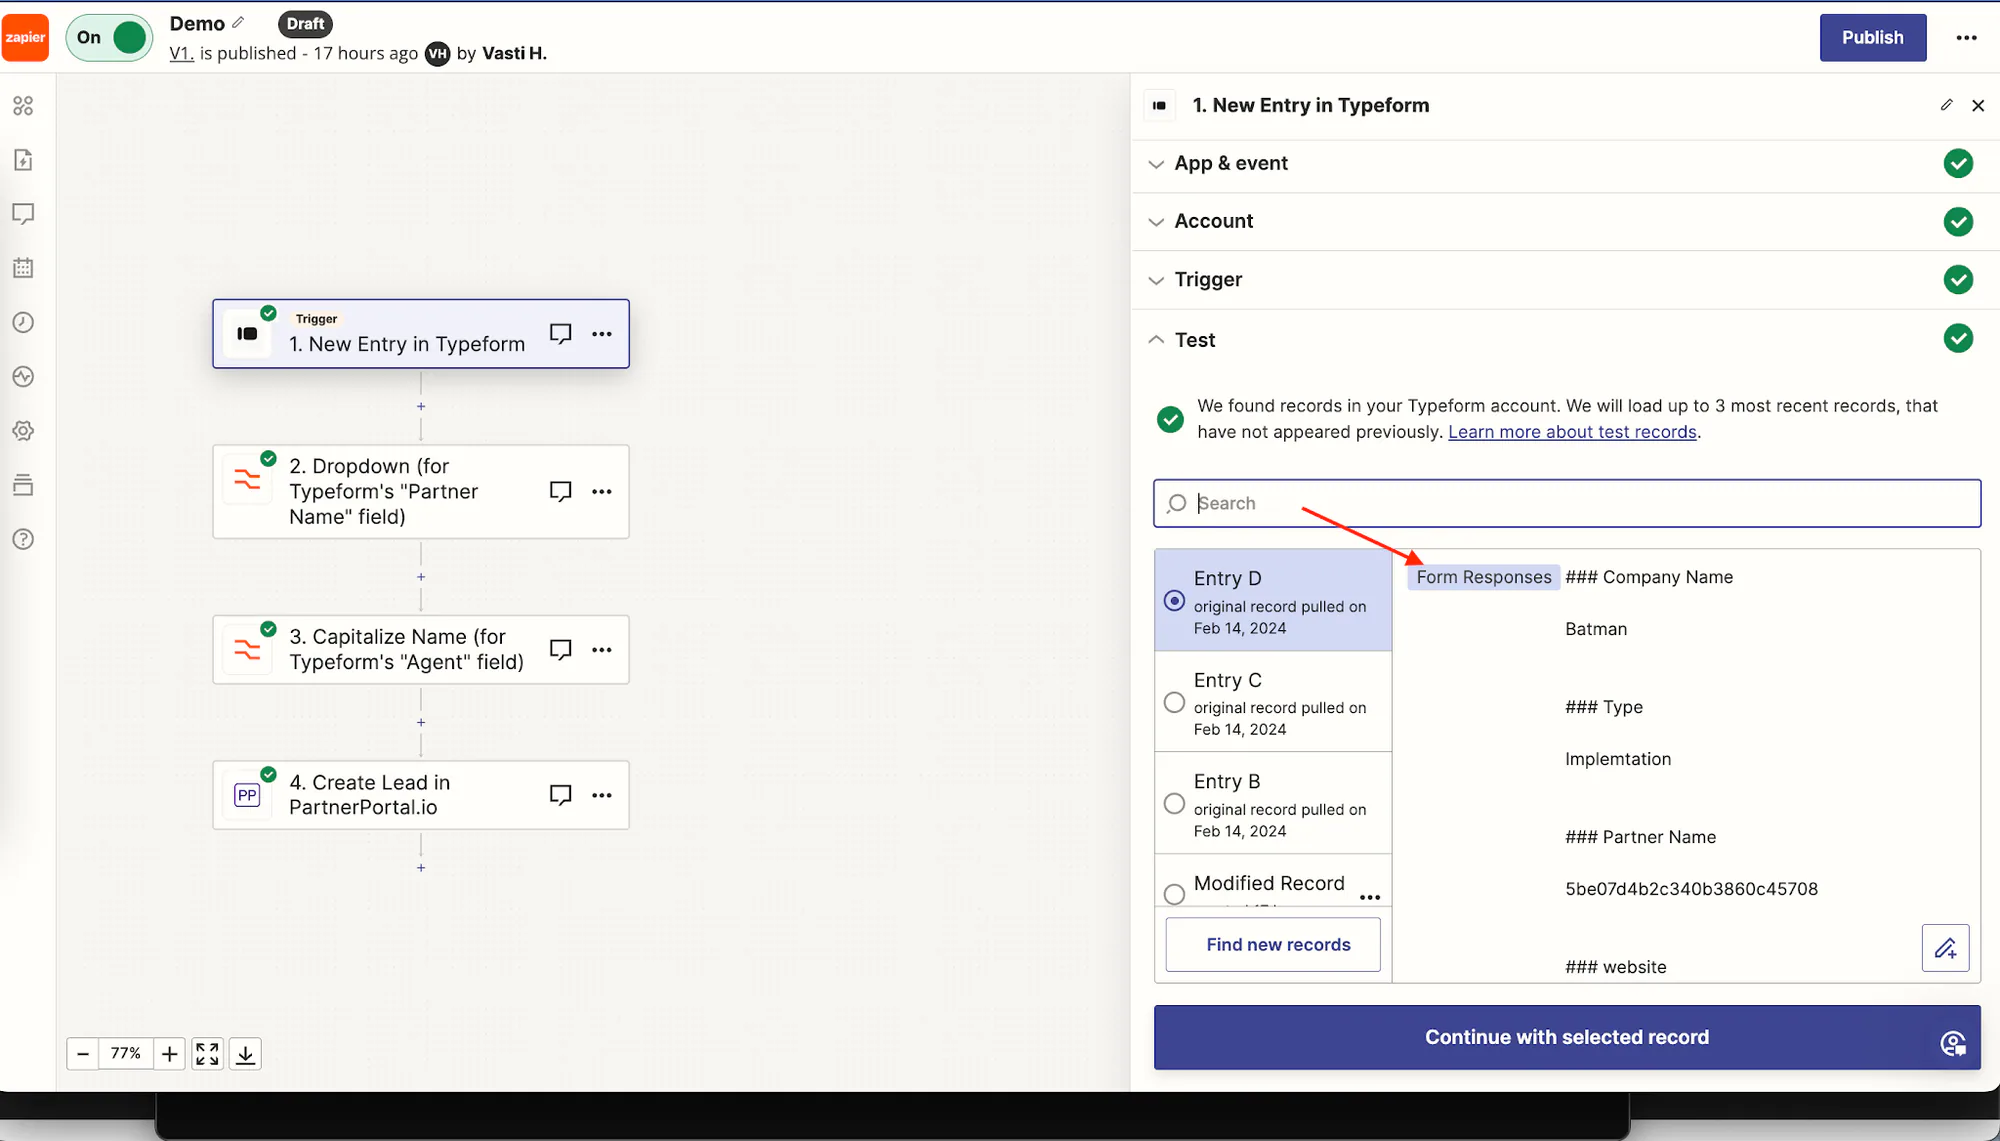Open the settings gear sidebar icon
Image resolution: width=2000 pixels, height=1141 pixels.
point(23,431)
